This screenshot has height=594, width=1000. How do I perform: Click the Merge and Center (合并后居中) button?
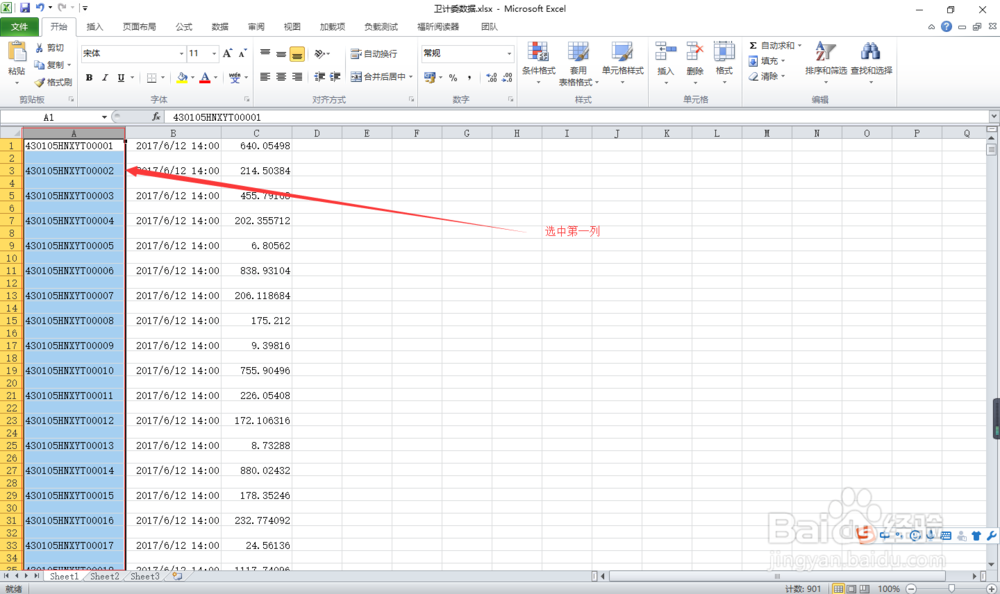[x=378, y=77]
